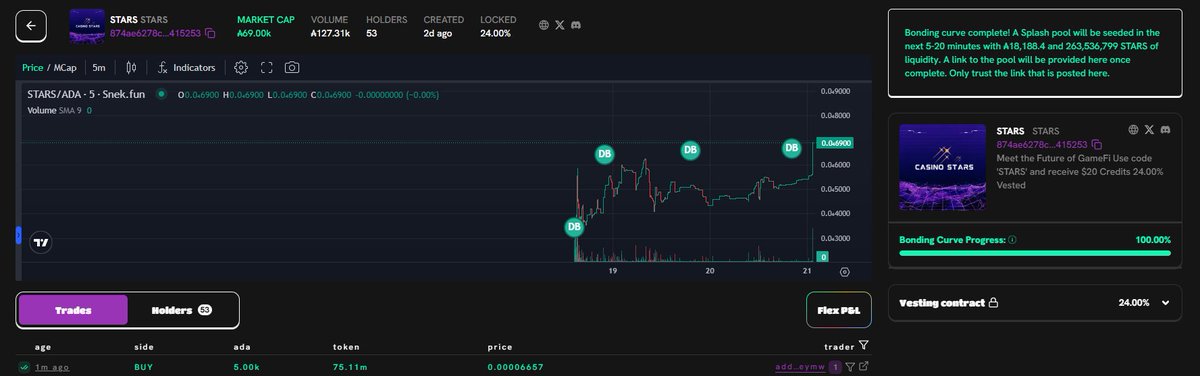Click the BUY side cell

[143, 368]
